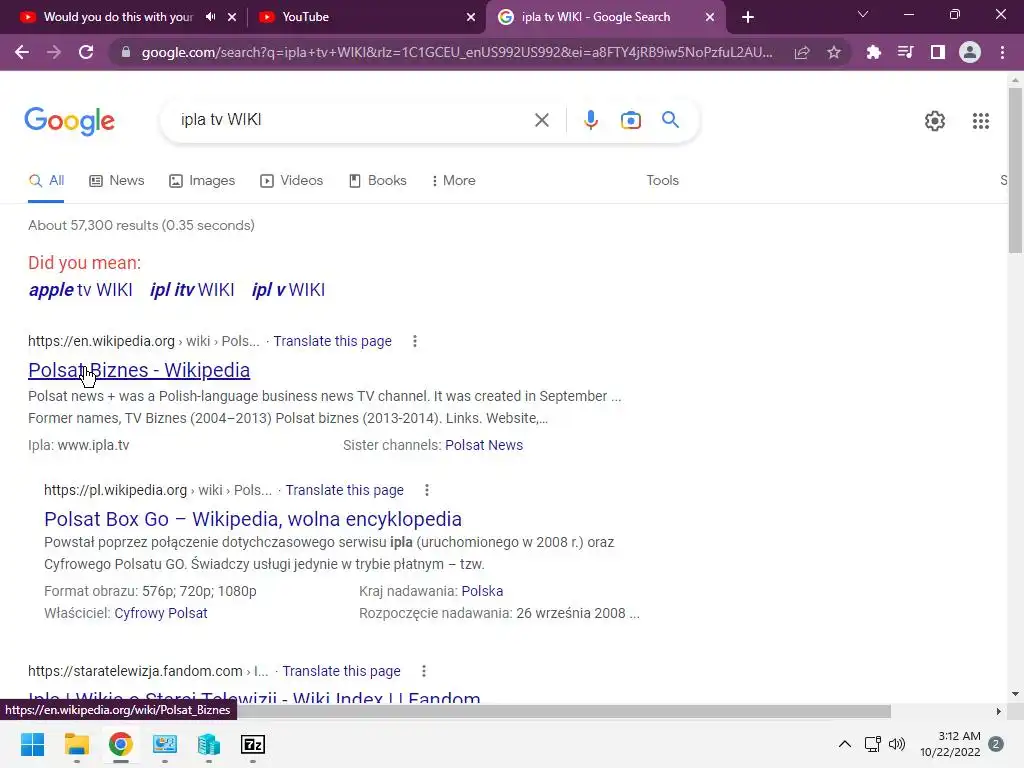1024x768 pixels.
Task: Open 7-Zip from taskbar
Action: (x=253, y=744)
